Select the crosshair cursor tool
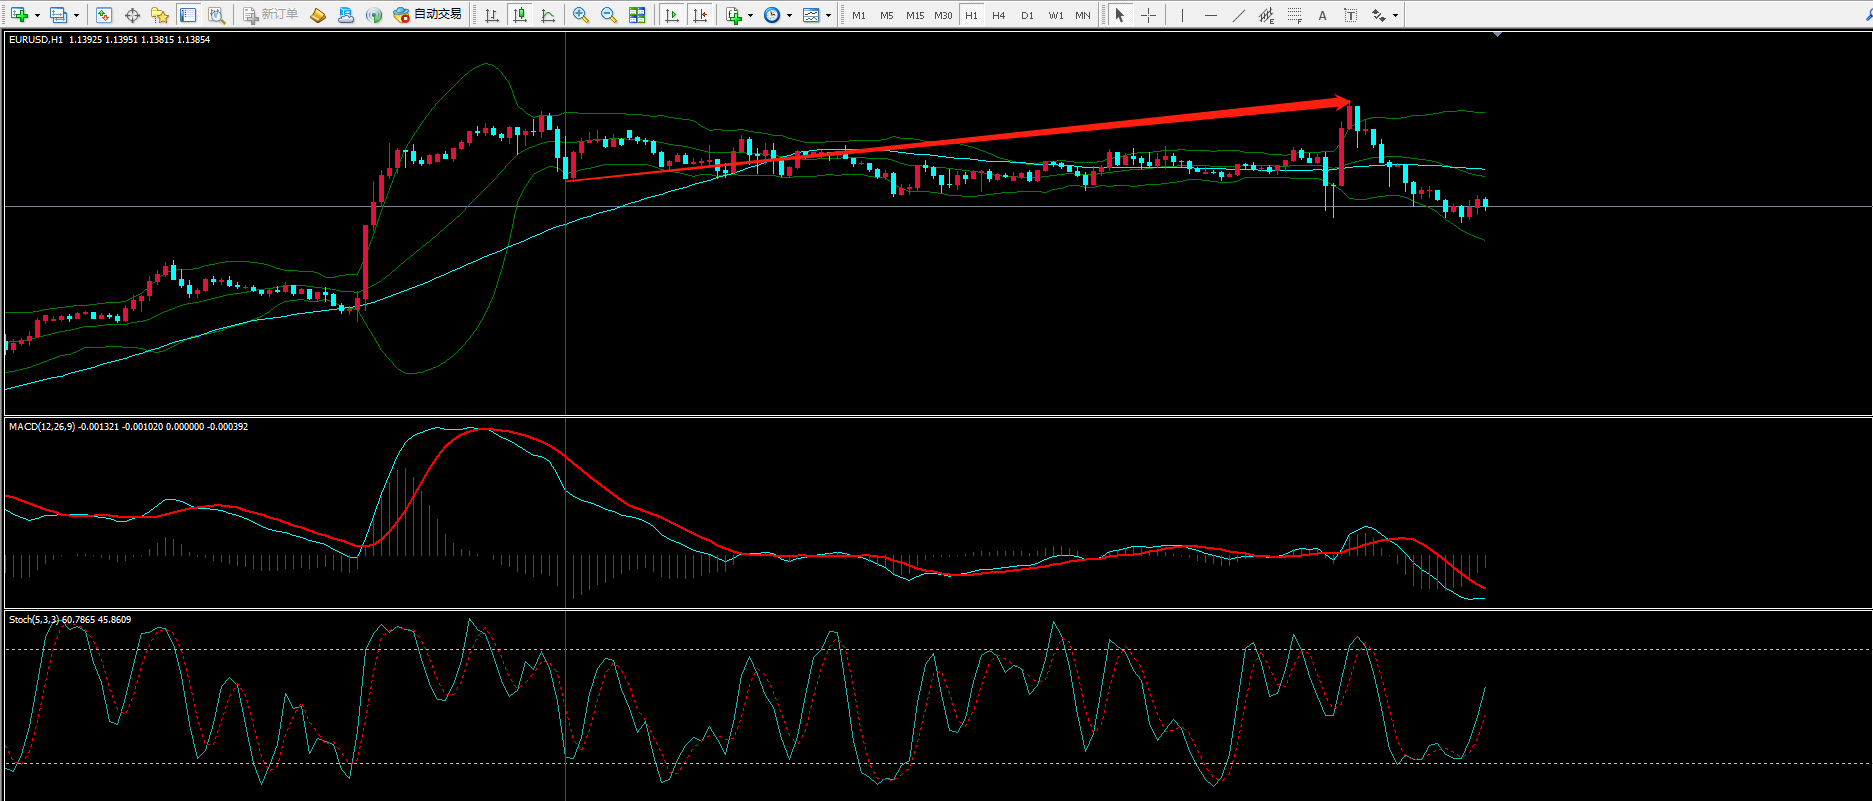The width and height of the screenshot is (1873, 801). 1148,15
